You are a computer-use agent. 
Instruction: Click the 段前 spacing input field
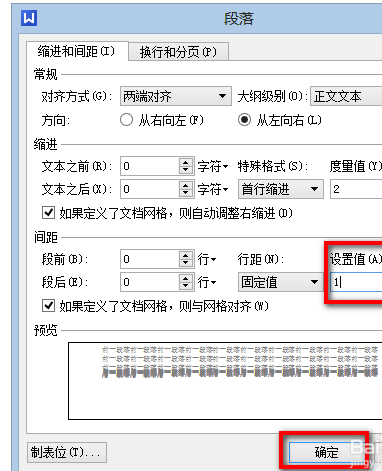(x=150, y=259)
